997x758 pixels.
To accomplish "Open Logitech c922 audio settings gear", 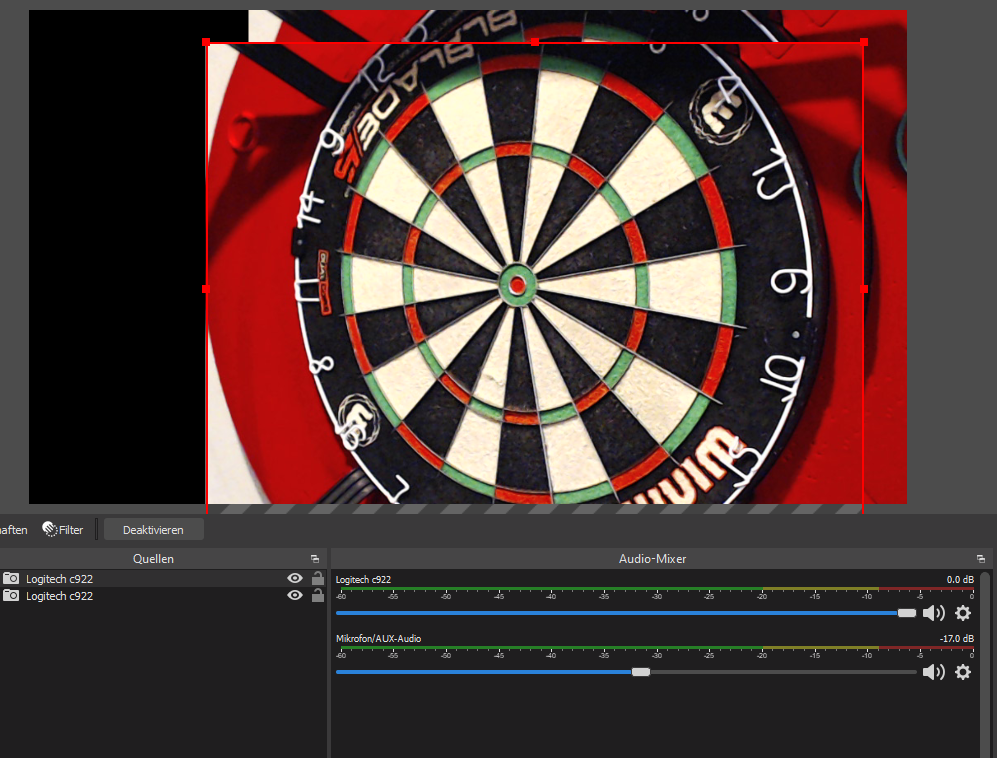I will click(963, 613).
